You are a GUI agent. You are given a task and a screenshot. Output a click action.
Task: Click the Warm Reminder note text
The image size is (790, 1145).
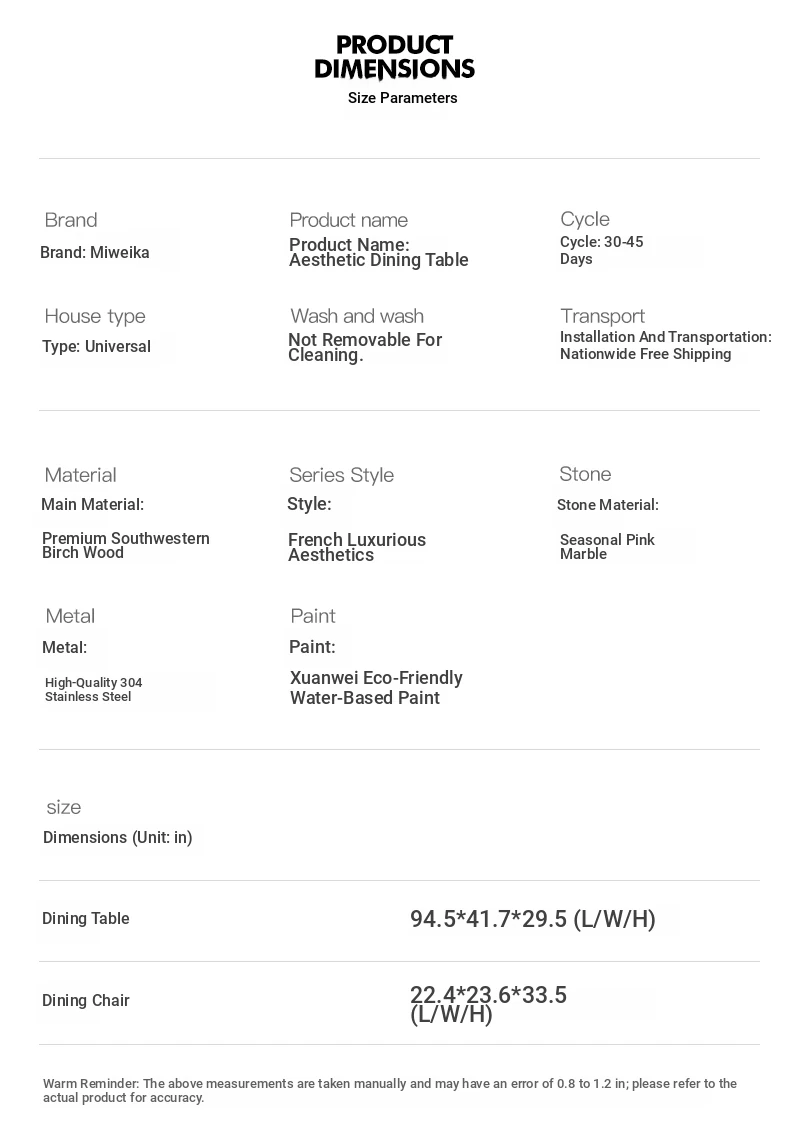(389, 1090)
